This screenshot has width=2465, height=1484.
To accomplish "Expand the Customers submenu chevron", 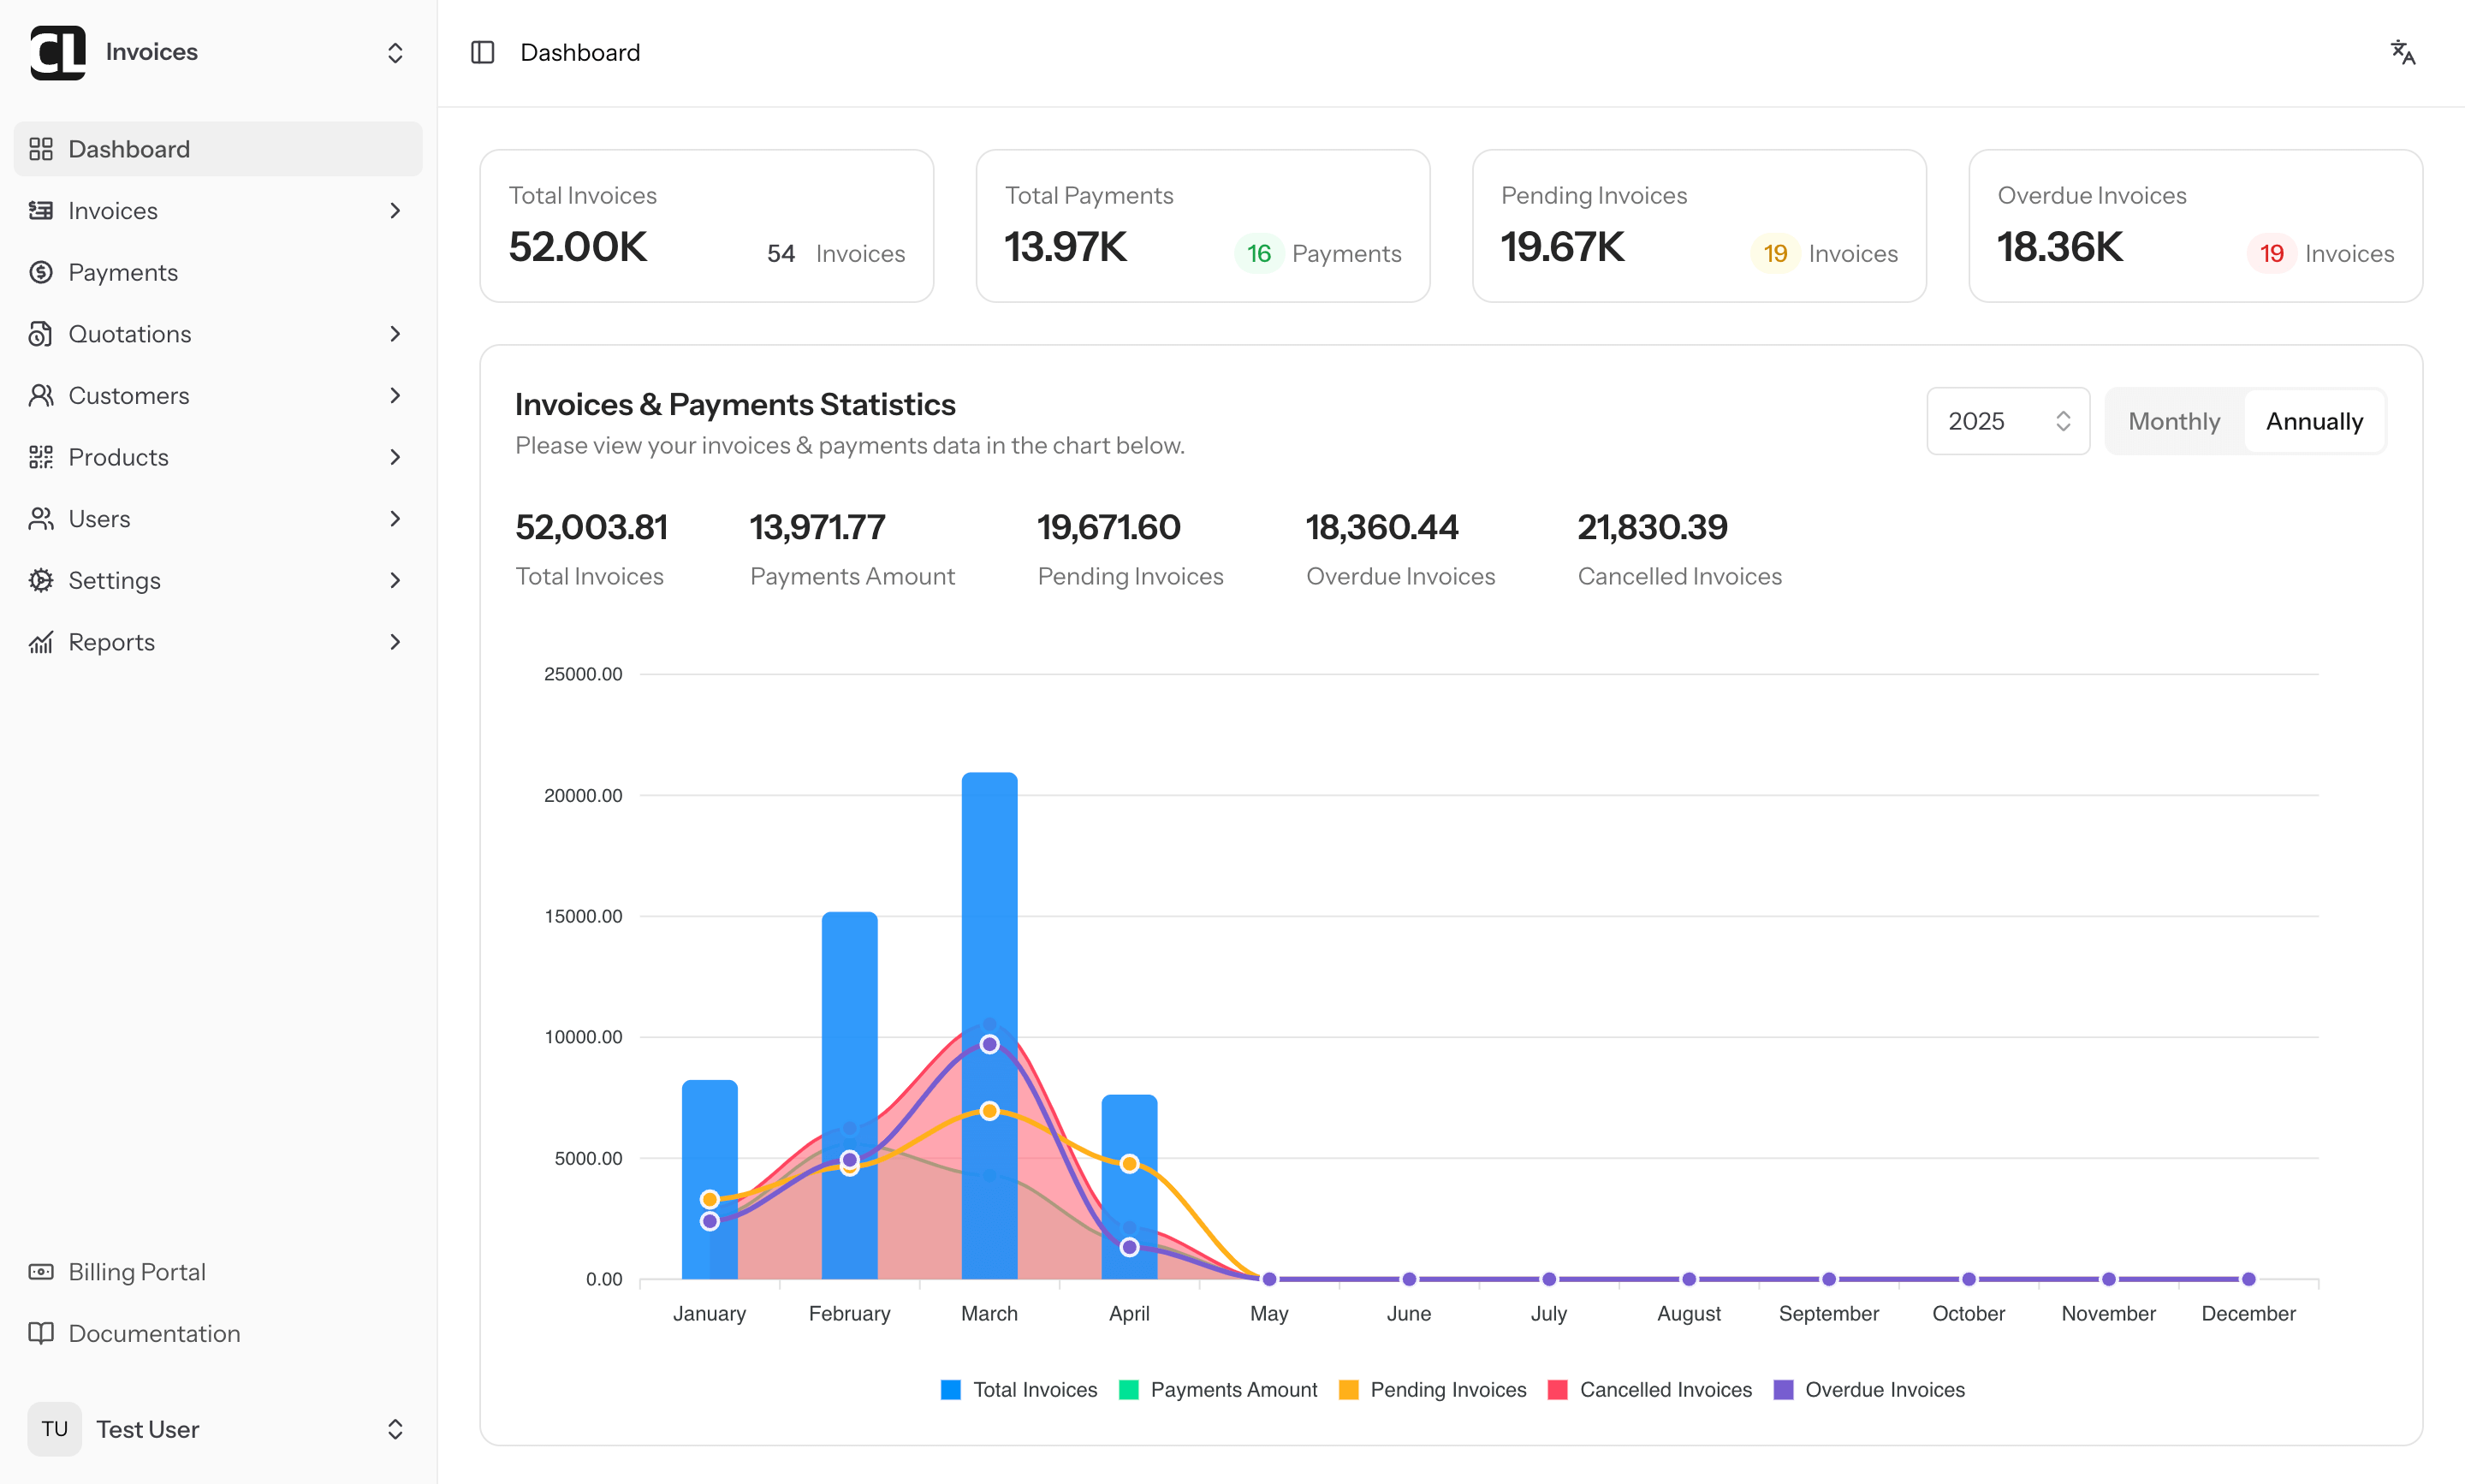I will [x=395, y=396].
